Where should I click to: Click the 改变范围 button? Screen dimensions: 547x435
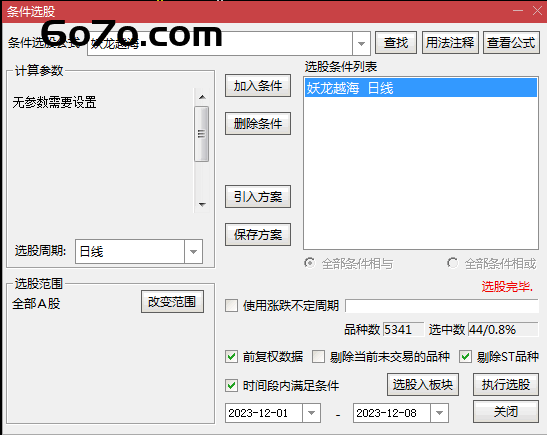point(172,302)
